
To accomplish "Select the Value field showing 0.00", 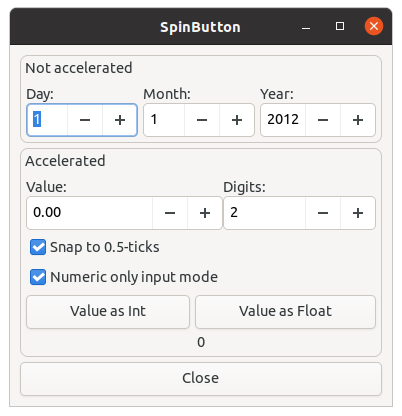I will (90, 213).
